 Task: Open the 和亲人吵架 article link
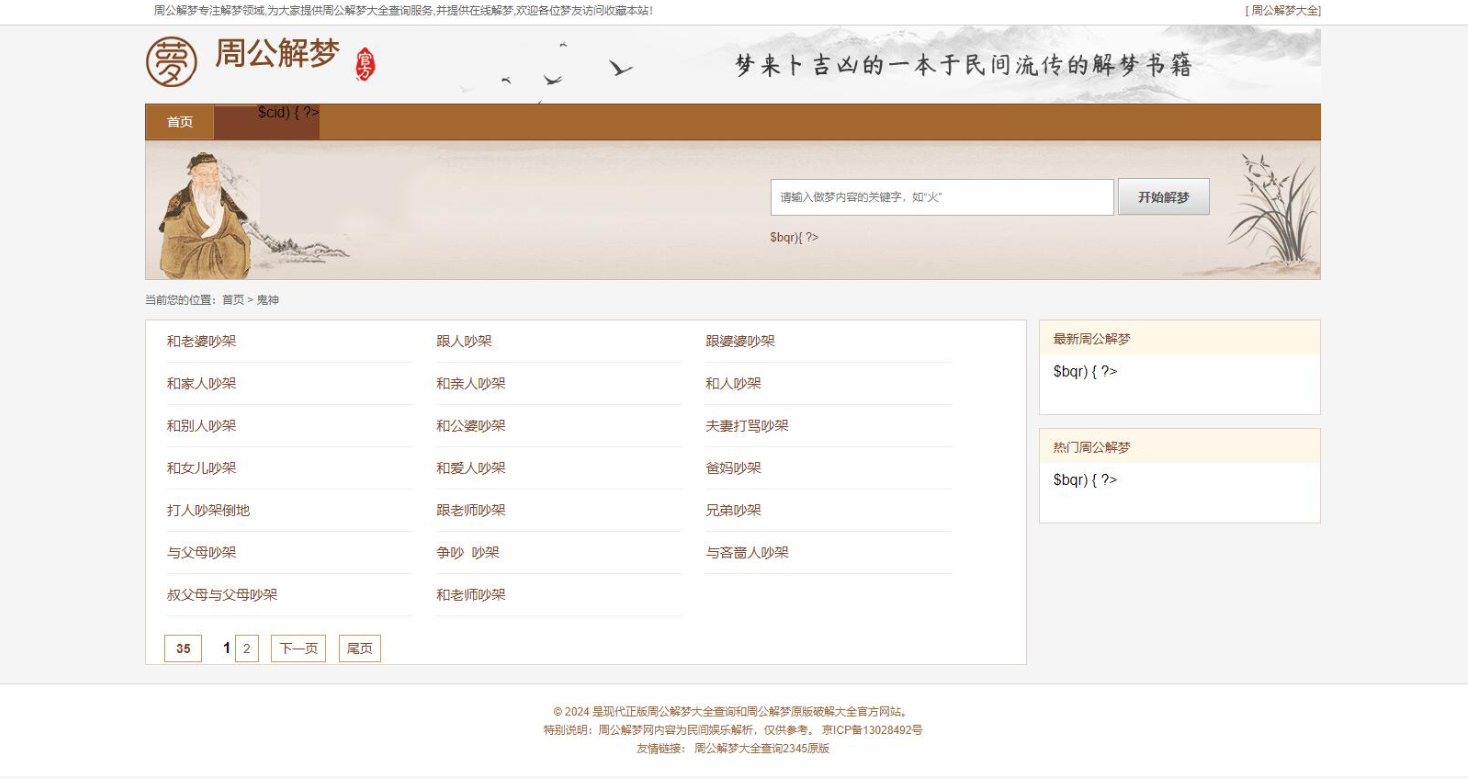pos(471,383)
